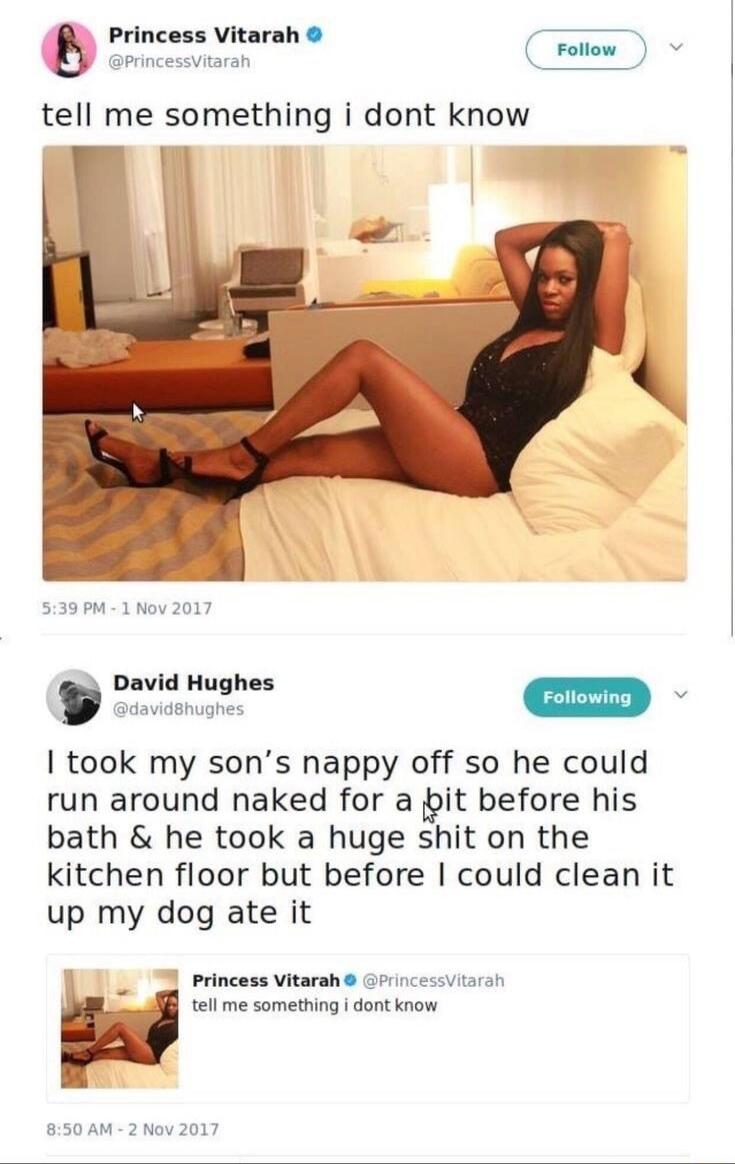Image resolution: width=735 pixels, height=1164 pixels.
Task: Open the large hotel room photo
Action: point(365,363)
